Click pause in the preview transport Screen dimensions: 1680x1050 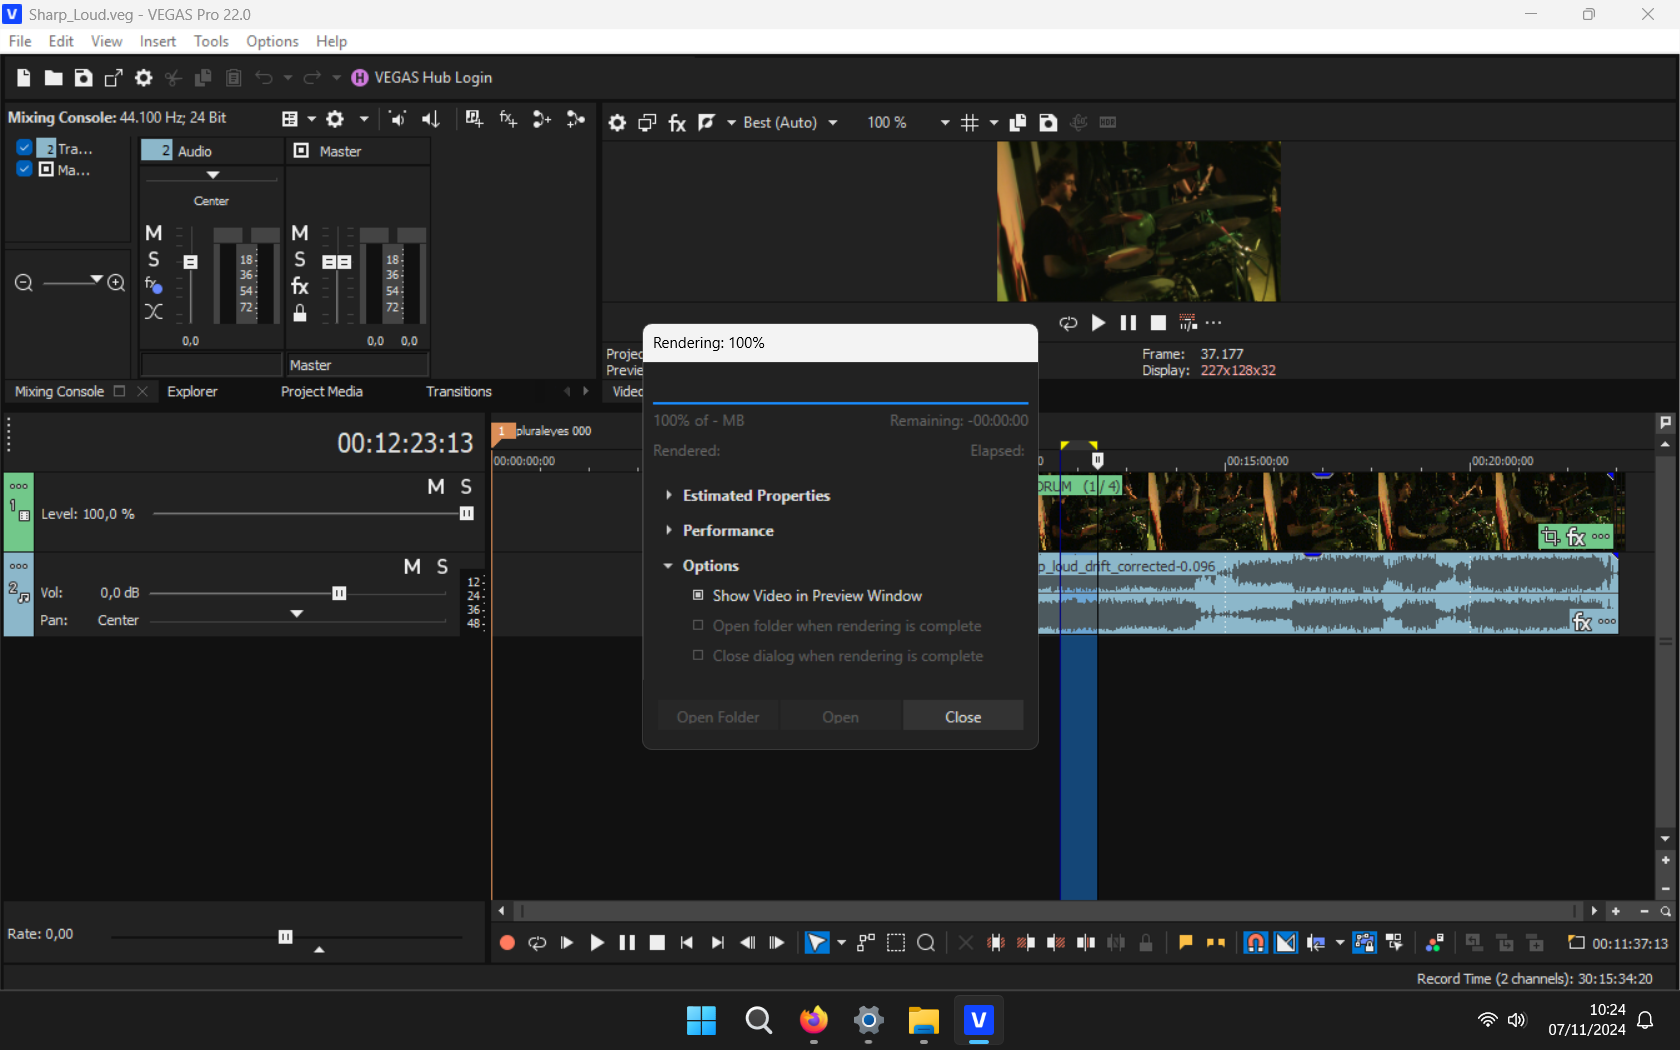click(x=1128, y=323)
